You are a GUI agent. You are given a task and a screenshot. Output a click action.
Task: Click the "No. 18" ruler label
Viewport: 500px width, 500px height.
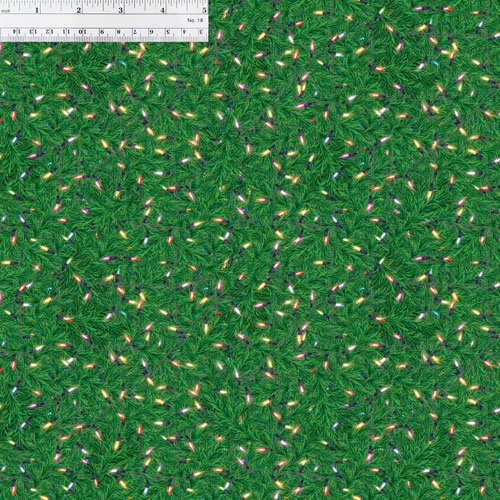tap(195, 20)
